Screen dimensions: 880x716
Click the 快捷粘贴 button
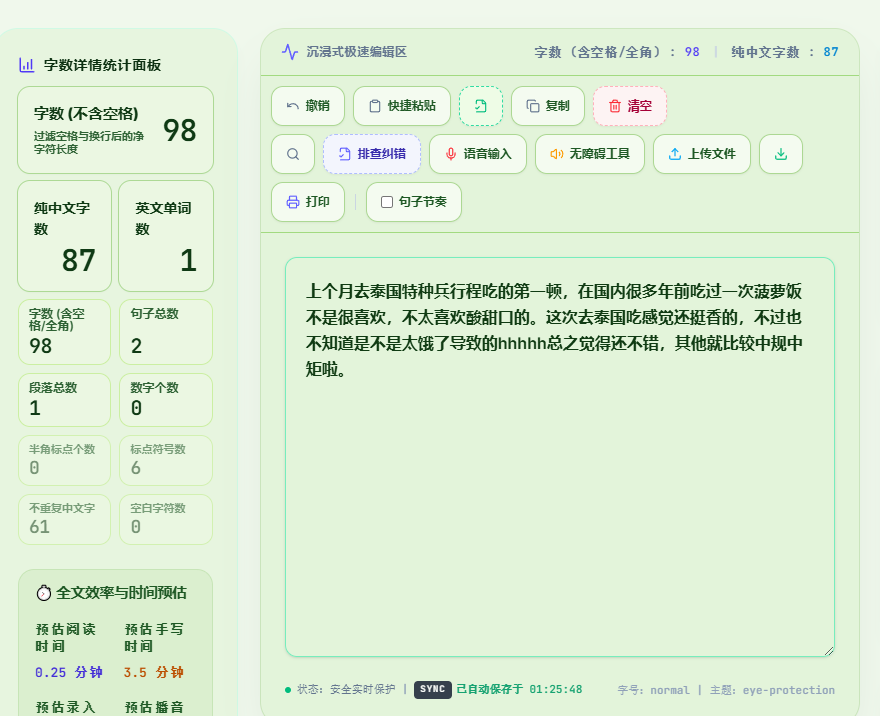(x=402, y=106)
